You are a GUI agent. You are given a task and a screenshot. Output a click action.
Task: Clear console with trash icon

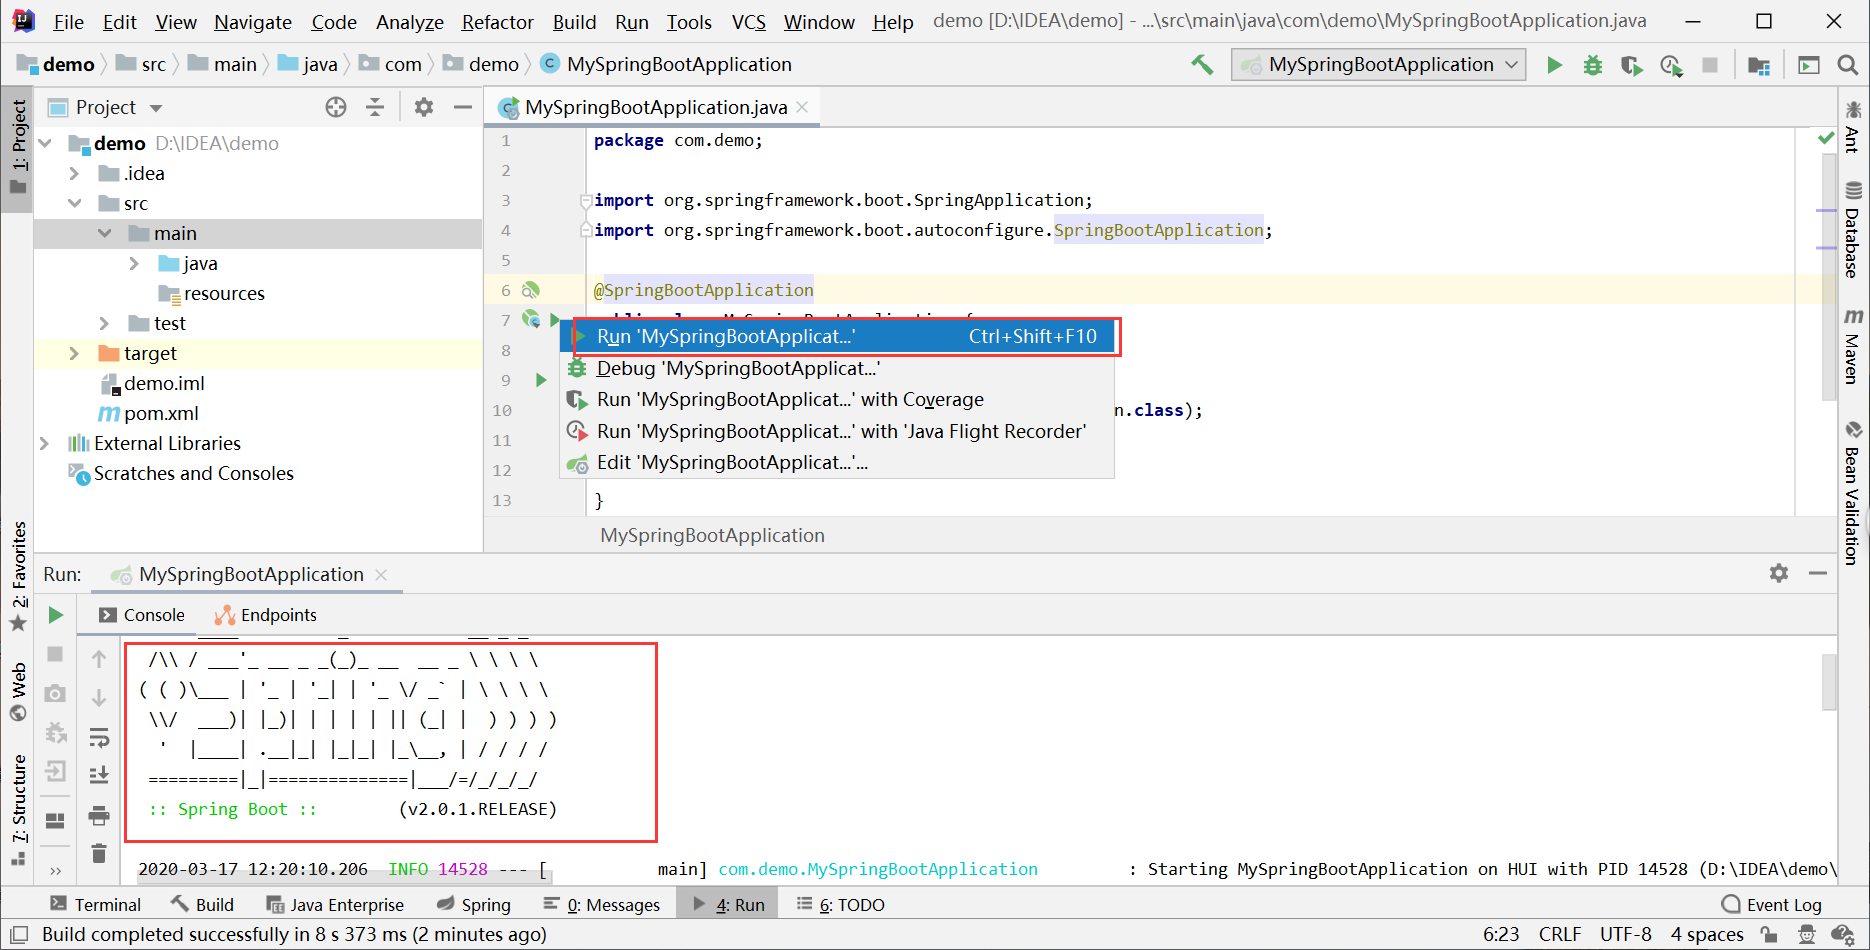99,854
